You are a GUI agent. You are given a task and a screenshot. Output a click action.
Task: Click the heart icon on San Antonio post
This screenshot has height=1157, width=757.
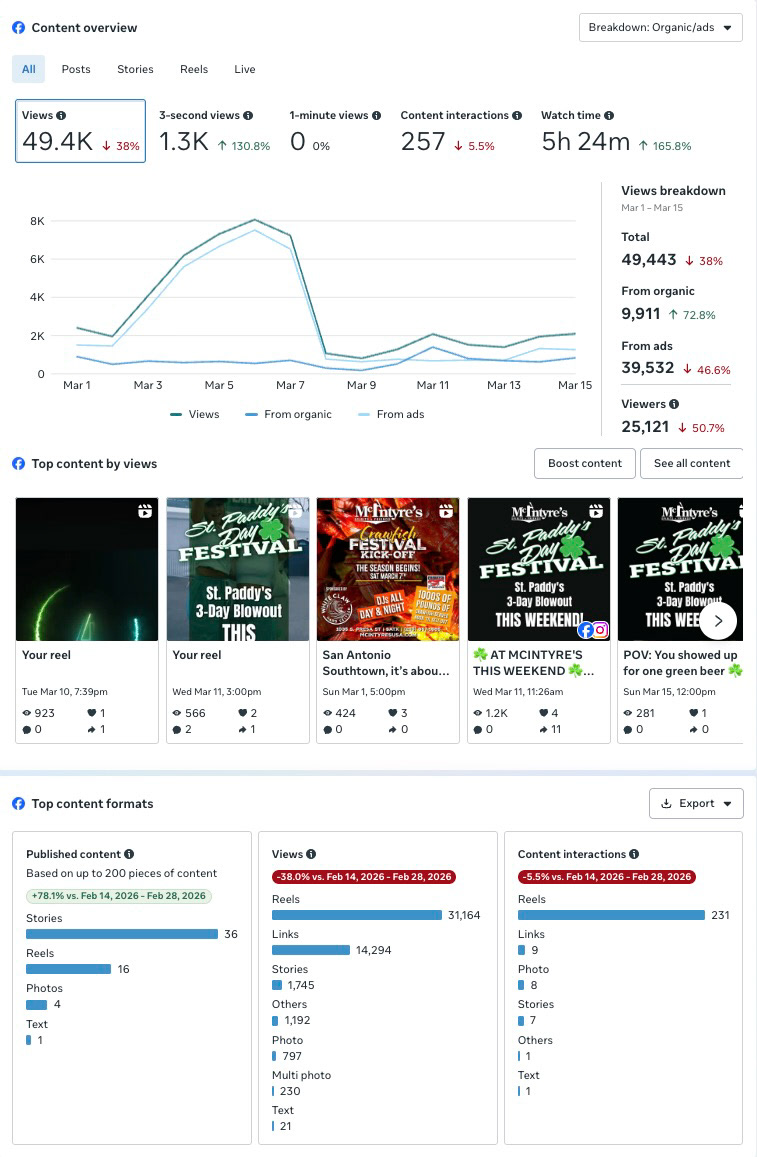[x=393, y=713]
